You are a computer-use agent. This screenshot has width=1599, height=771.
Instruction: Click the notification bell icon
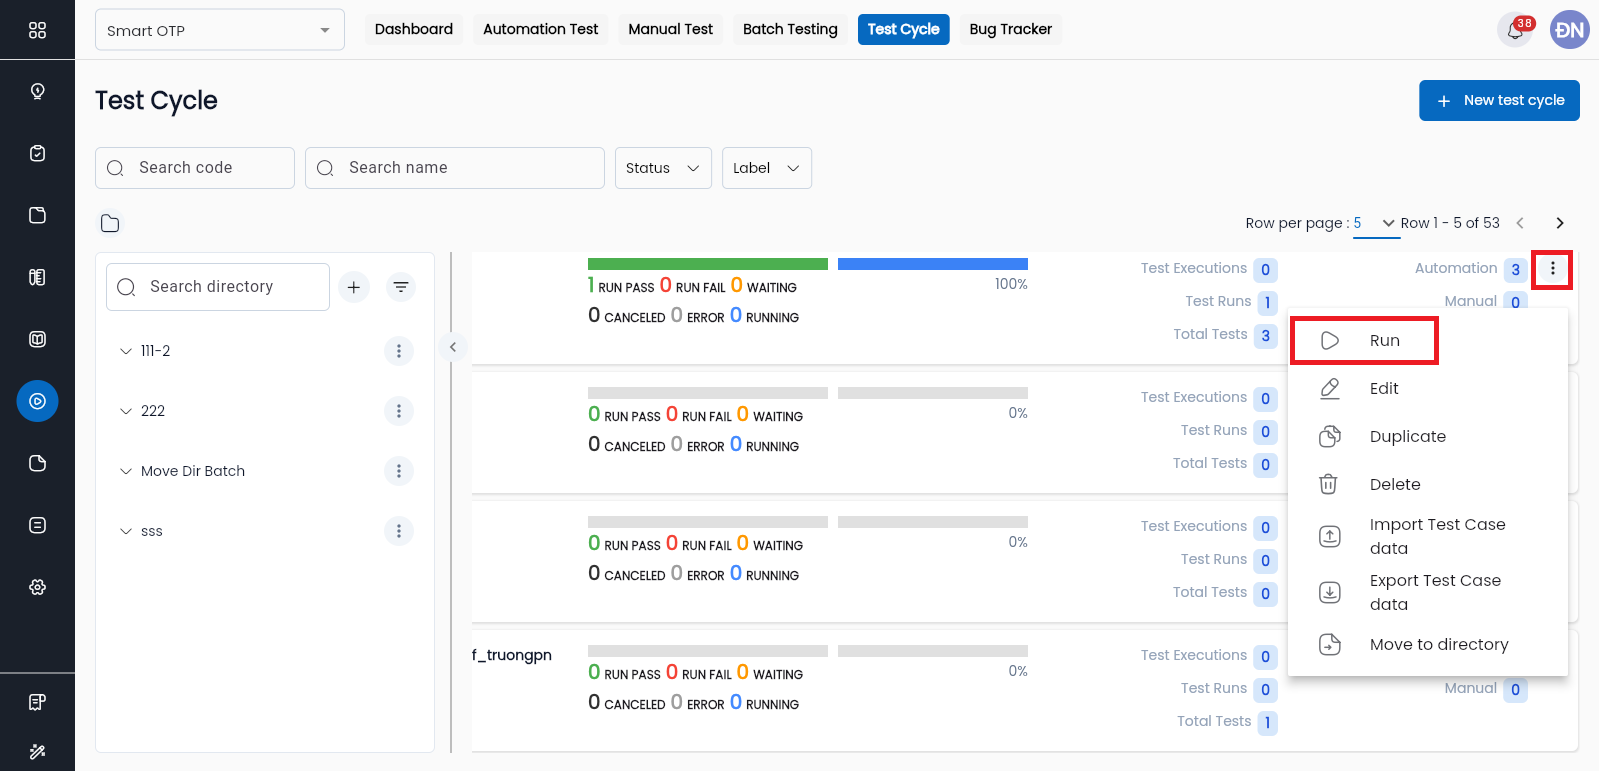(x=1515, y=31)
